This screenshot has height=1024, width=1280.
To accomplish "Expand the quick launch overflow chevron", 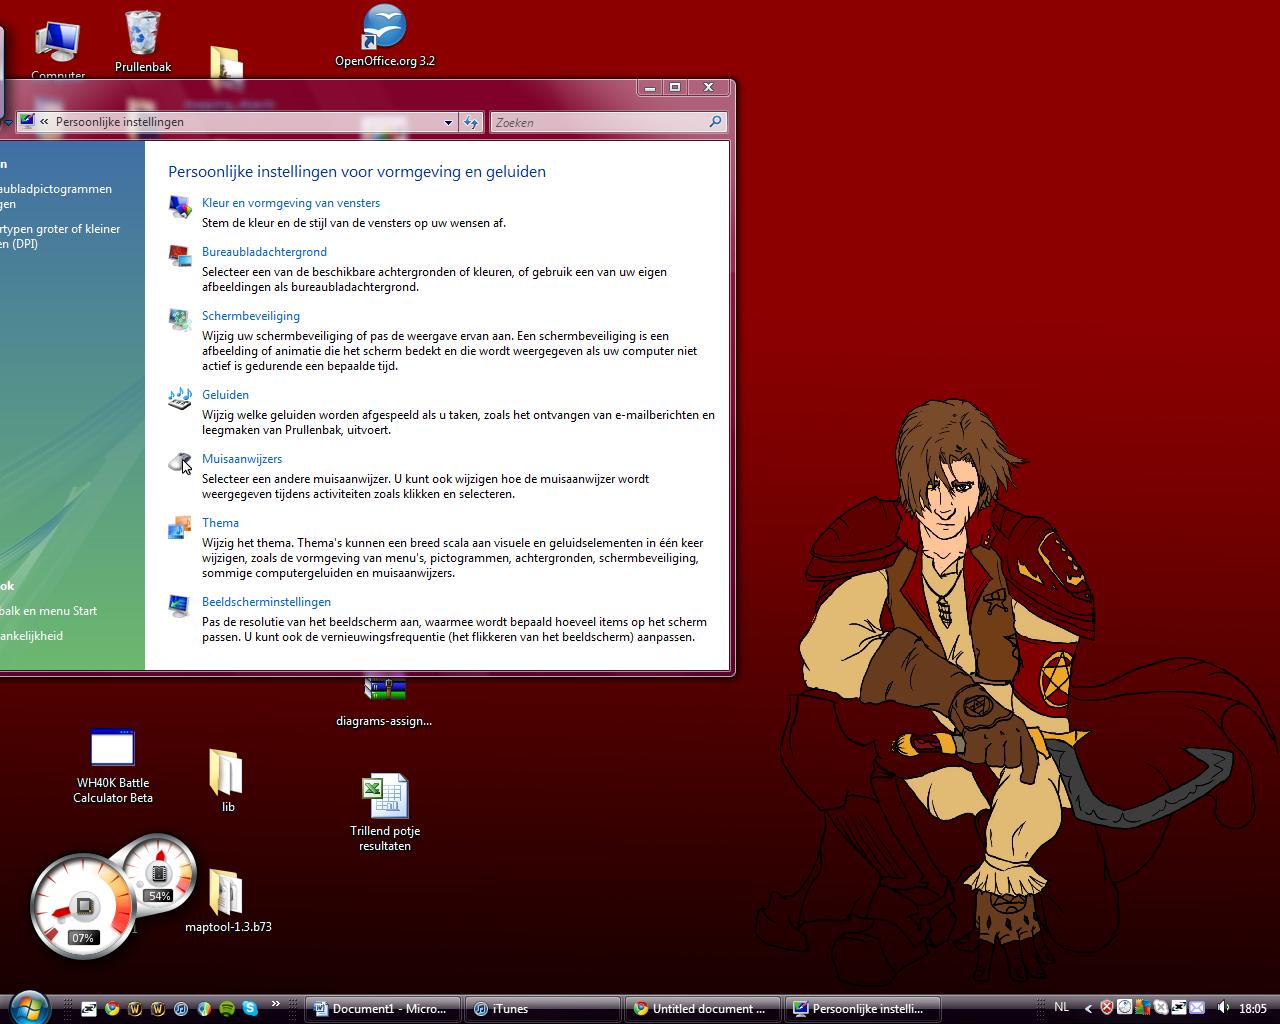I will [x=276, y=1005].
